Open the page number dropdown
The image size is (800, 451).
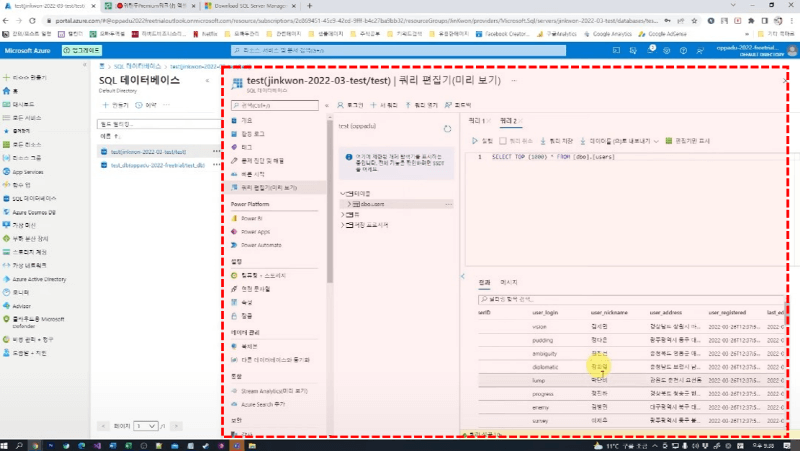click(x=145, y=426)
